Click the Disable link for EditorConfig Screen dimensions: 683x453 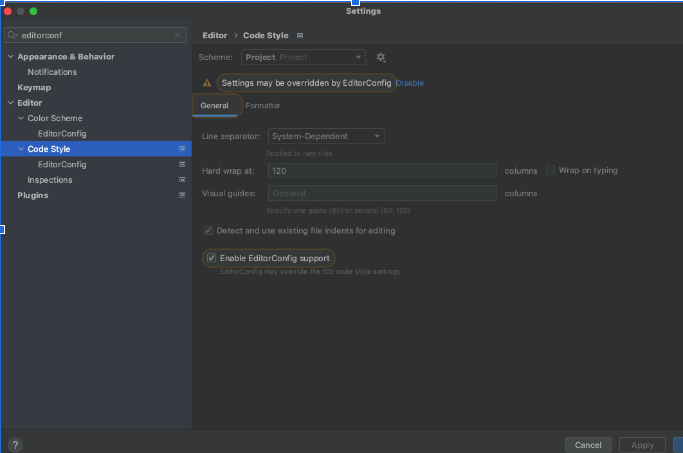[409, 83]
